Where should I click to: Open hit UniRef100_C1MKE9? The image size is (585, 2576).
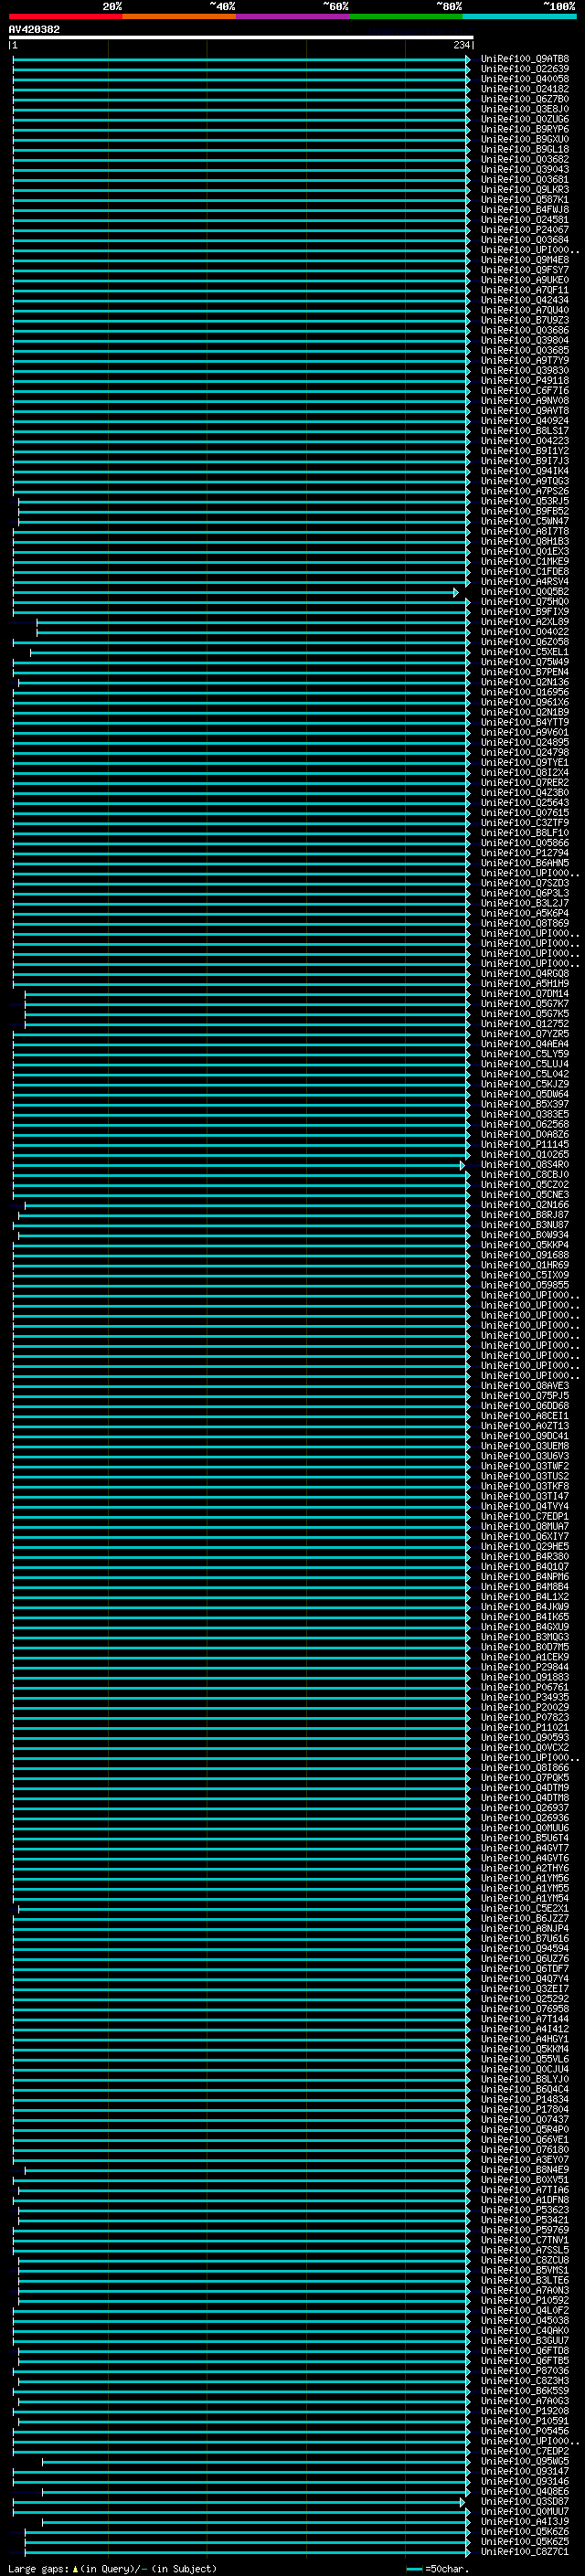click(x=525, y=561)
